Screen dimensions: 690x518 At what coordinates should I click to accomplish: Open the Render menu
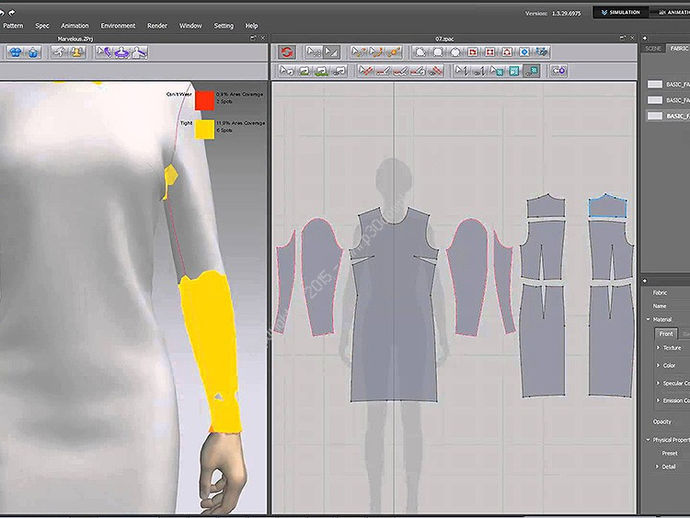[x=157, y=26]
